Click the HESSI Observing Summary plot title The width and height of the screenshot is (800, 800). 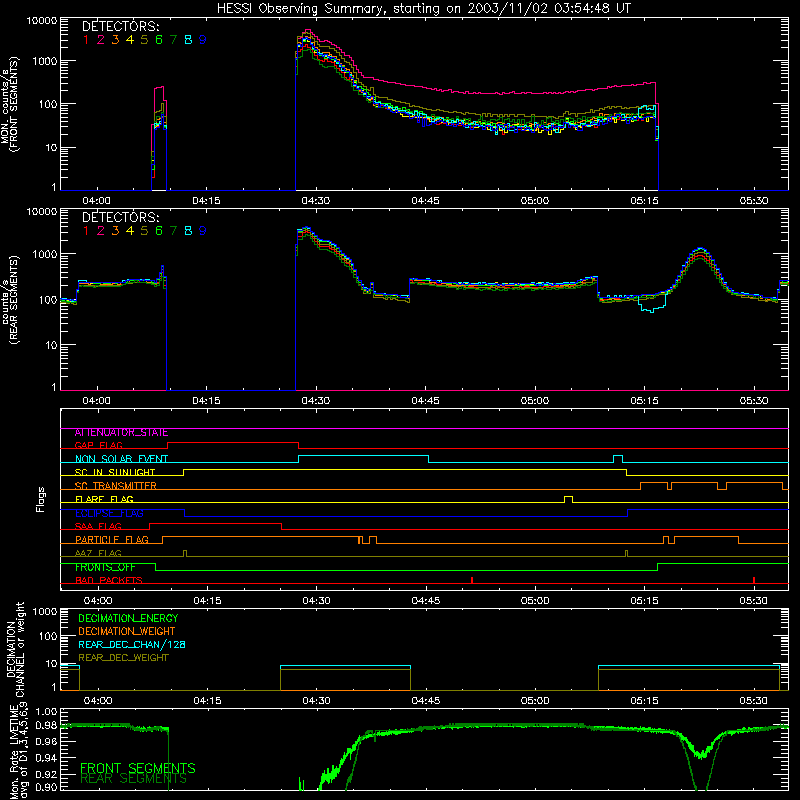[x=423, y=9]
